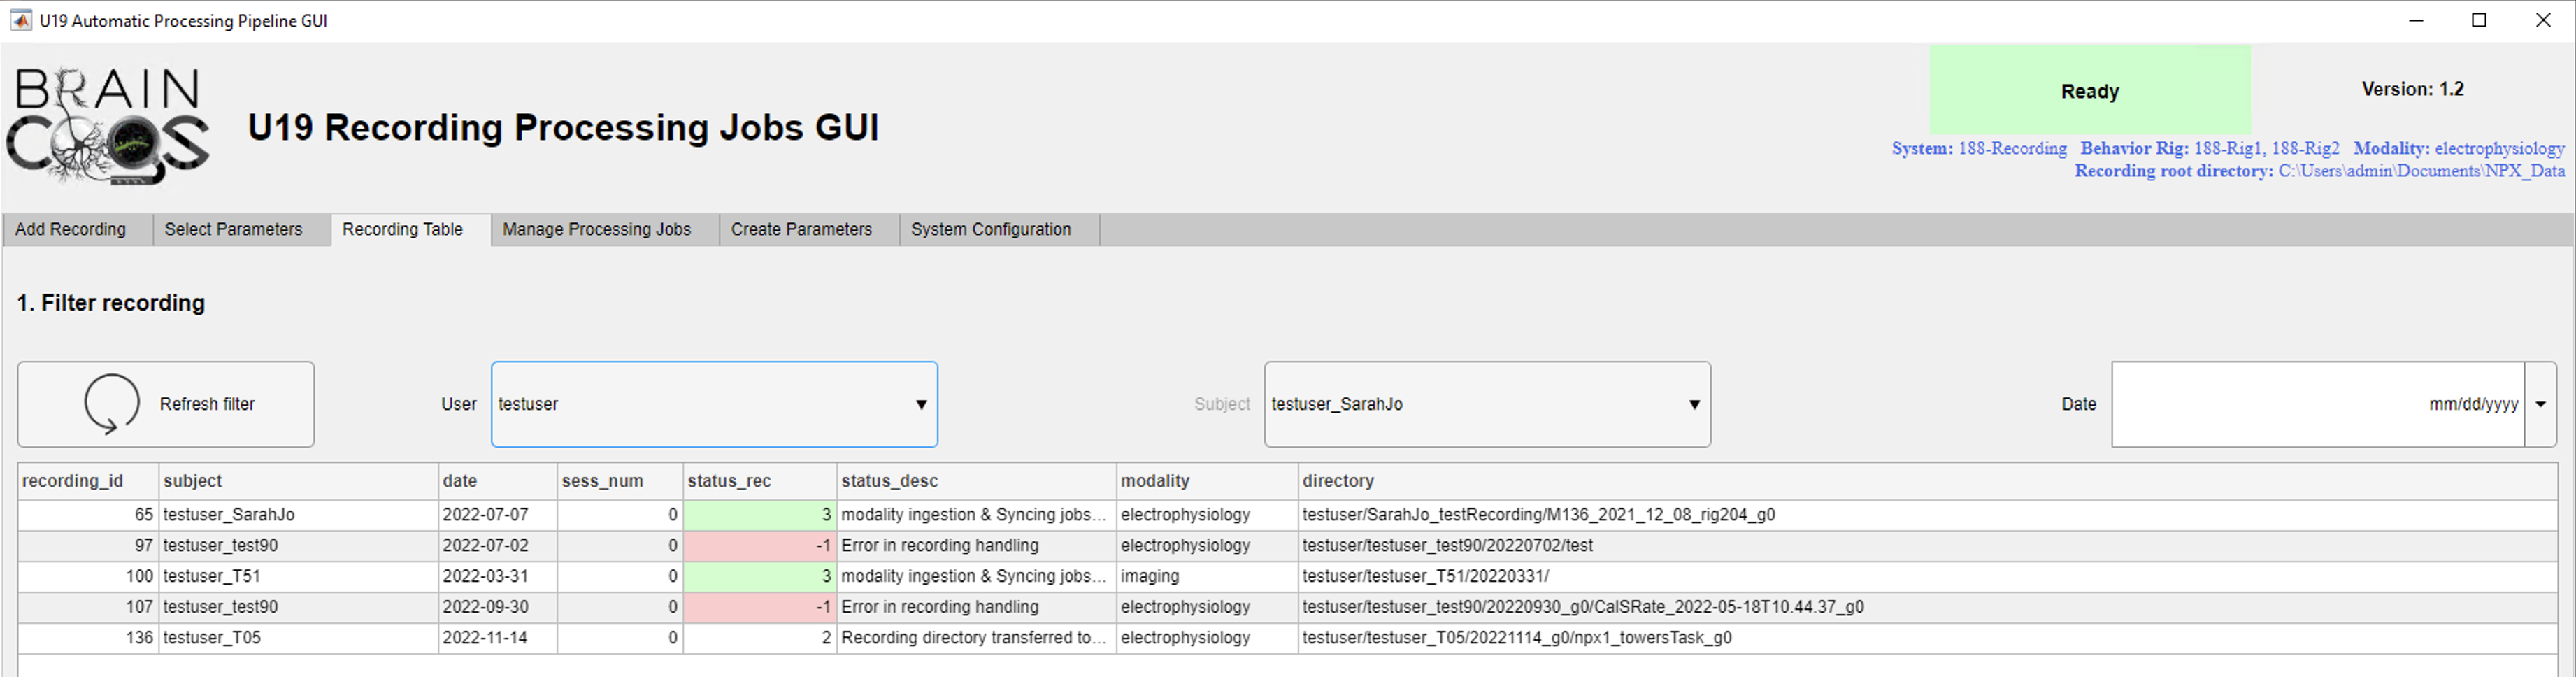The image size is (2576, 677).
Task: Click date cell 2022-11-14
Action: [497, 638]
